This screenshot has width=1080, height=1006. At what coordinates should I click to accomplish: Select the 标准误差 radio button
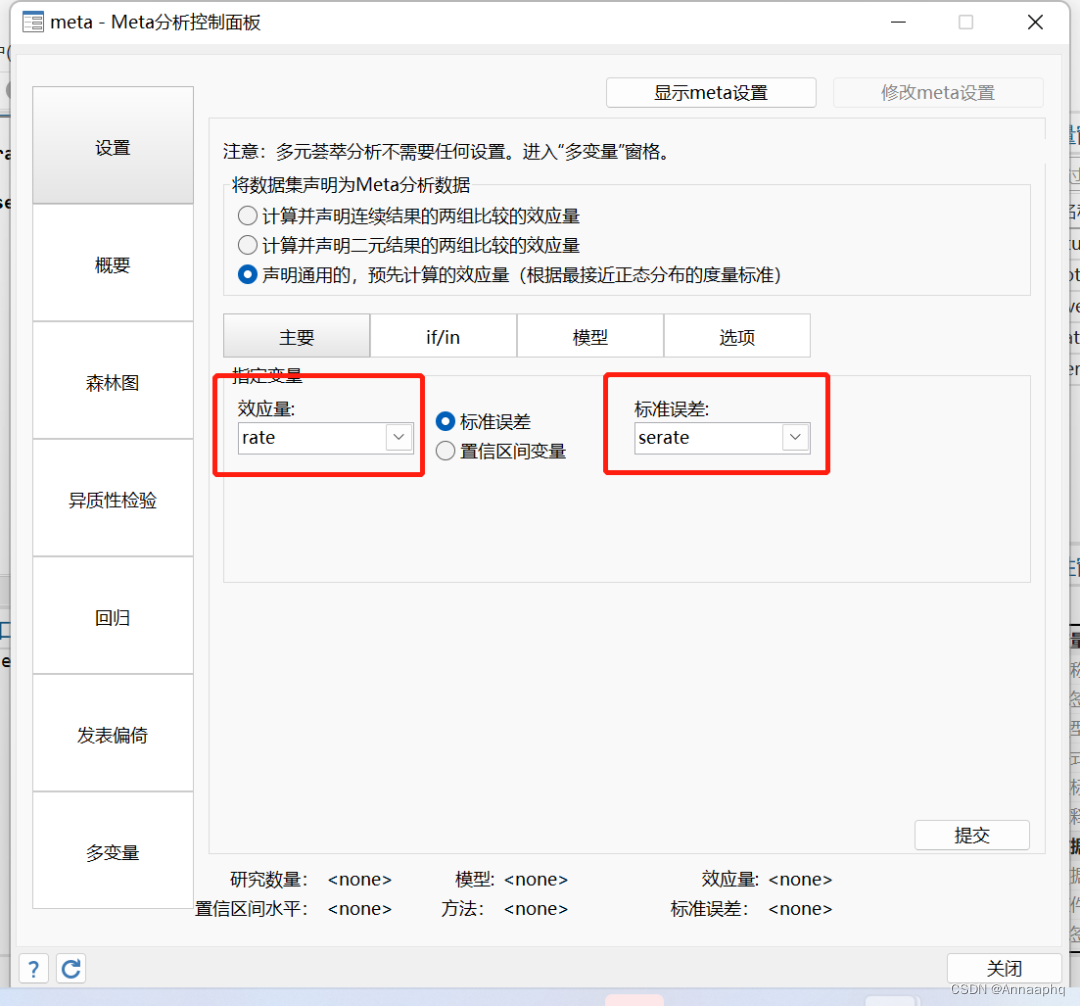445,421
